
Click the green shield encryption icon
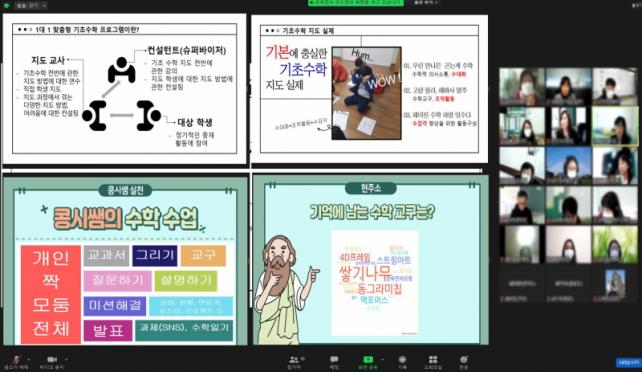[6, 6]
